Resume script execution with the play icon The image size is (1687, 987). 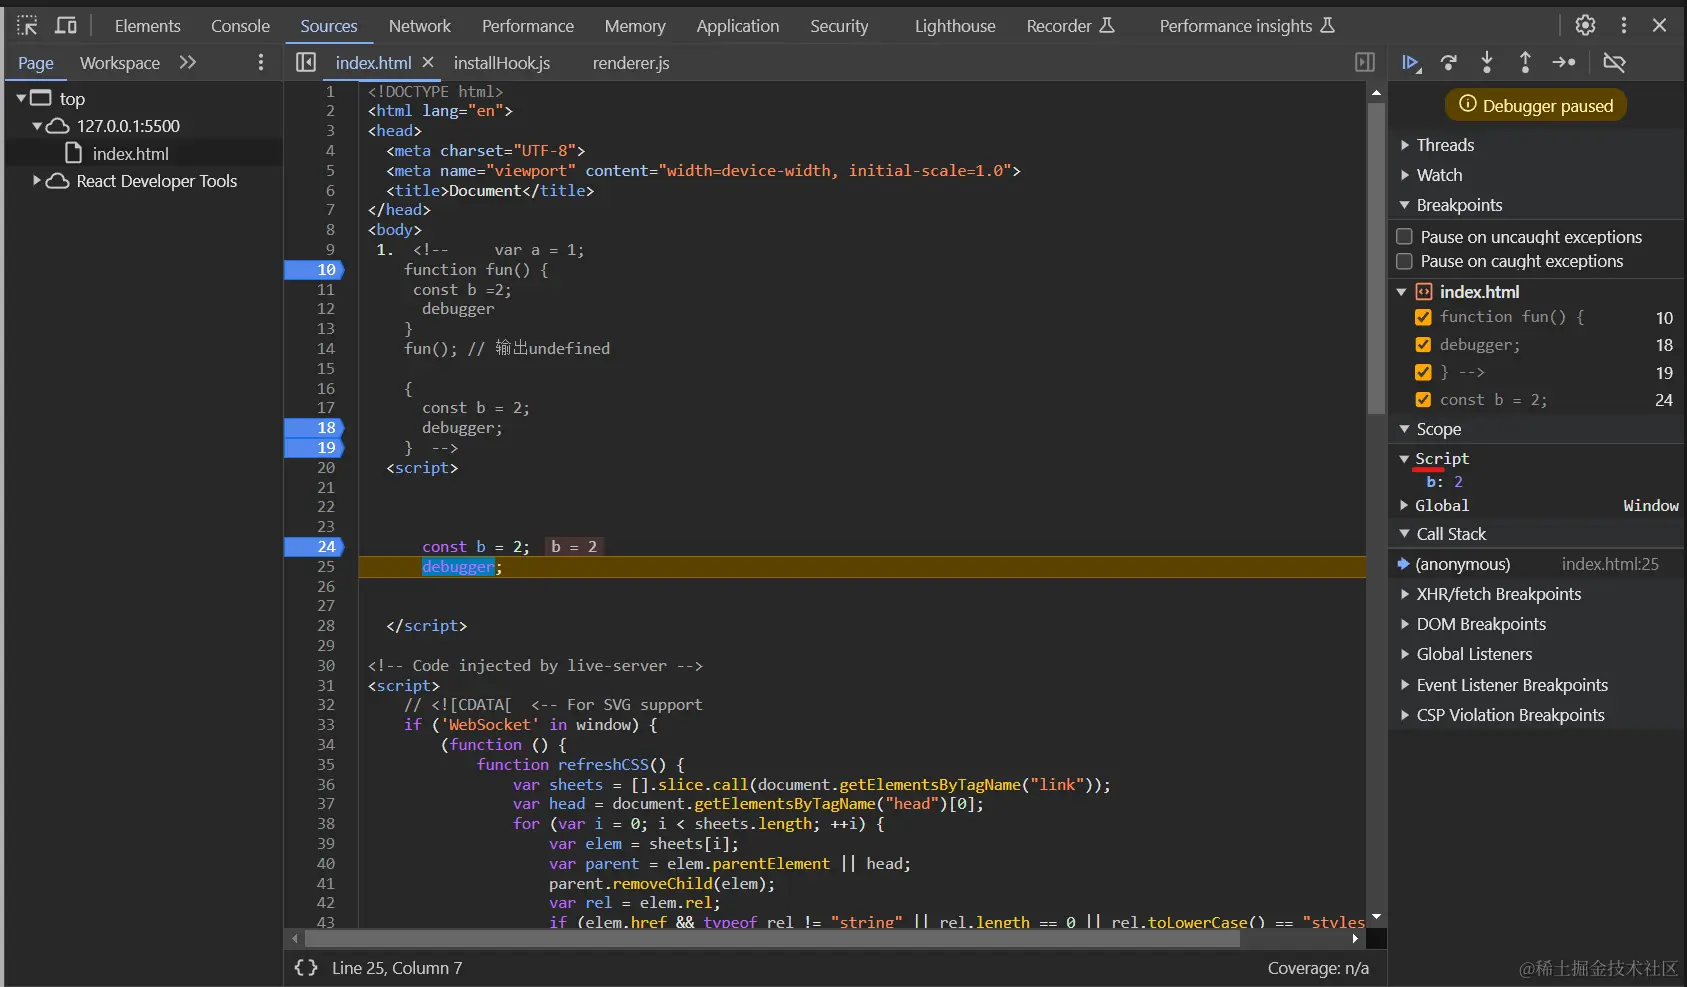(x=1410, y=63)
